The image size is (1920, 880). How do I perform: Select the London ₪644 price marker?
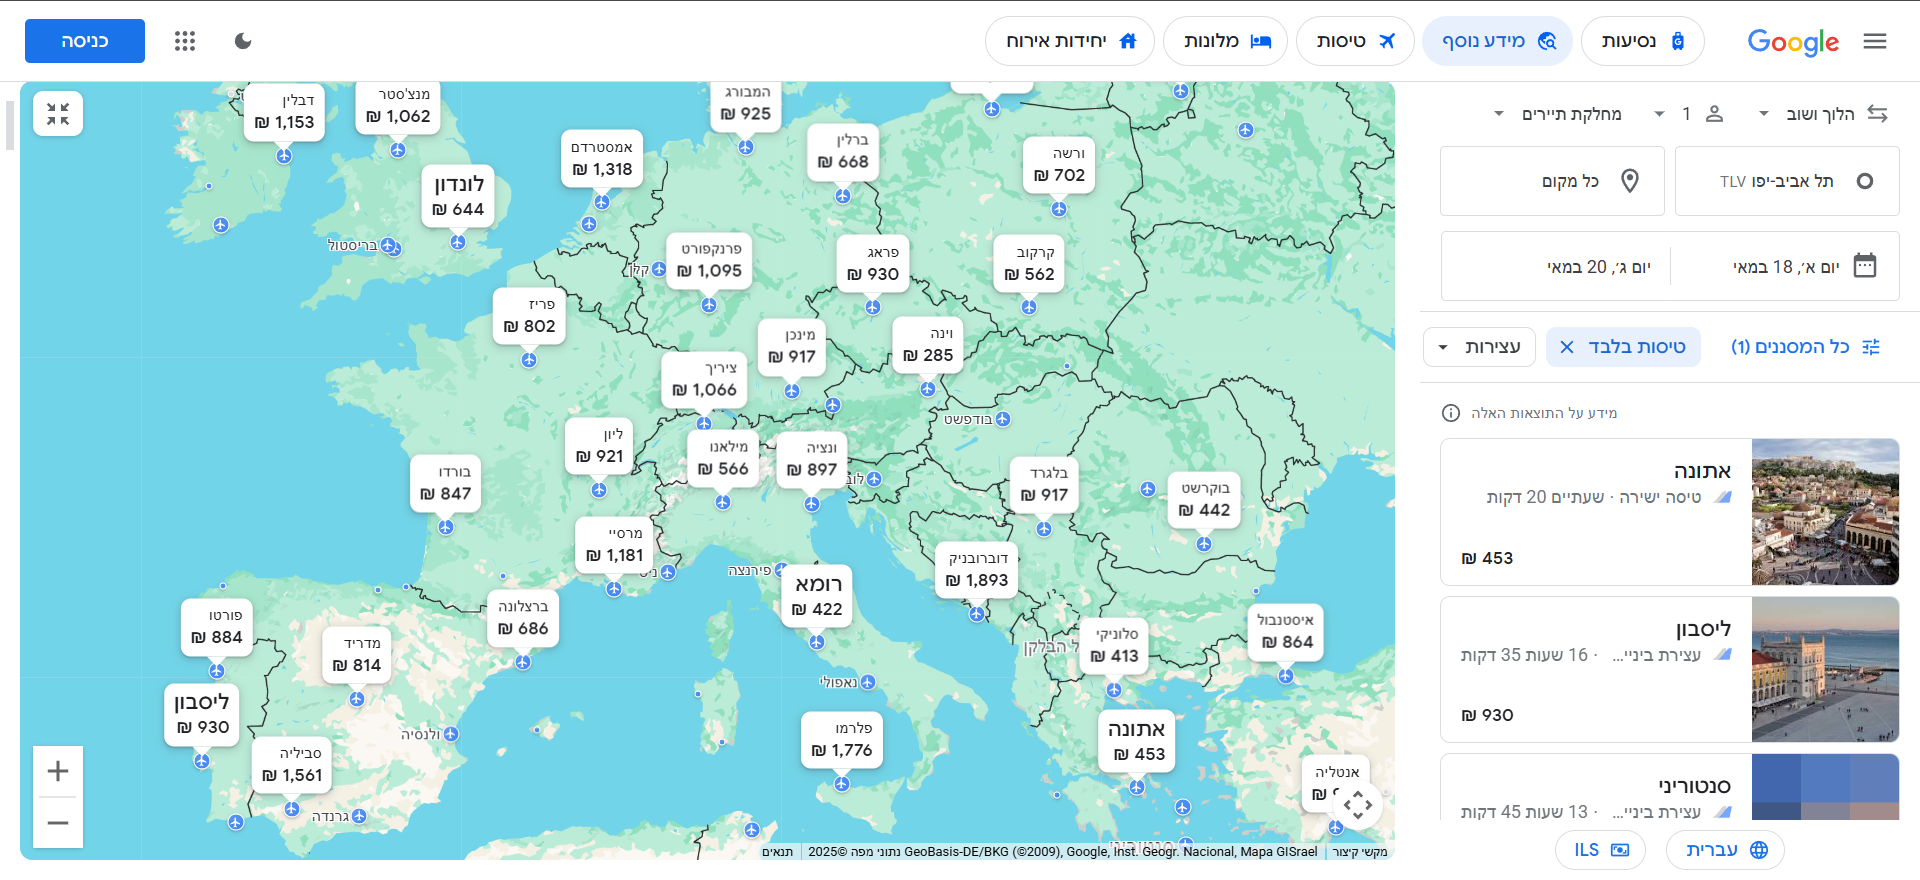click(459, 197)
